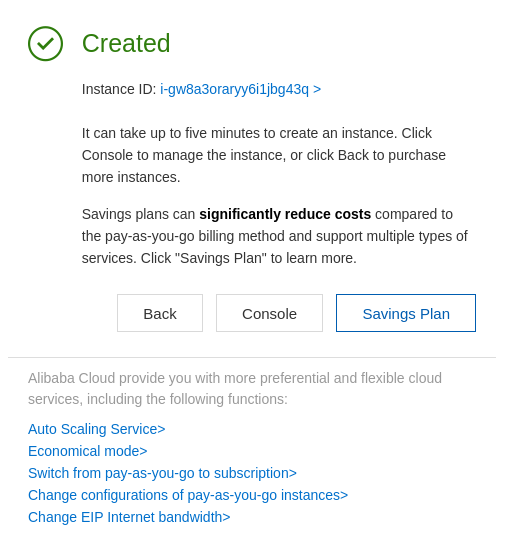
Task: Open the Console to manage the instance
Action: click(269, 313)
